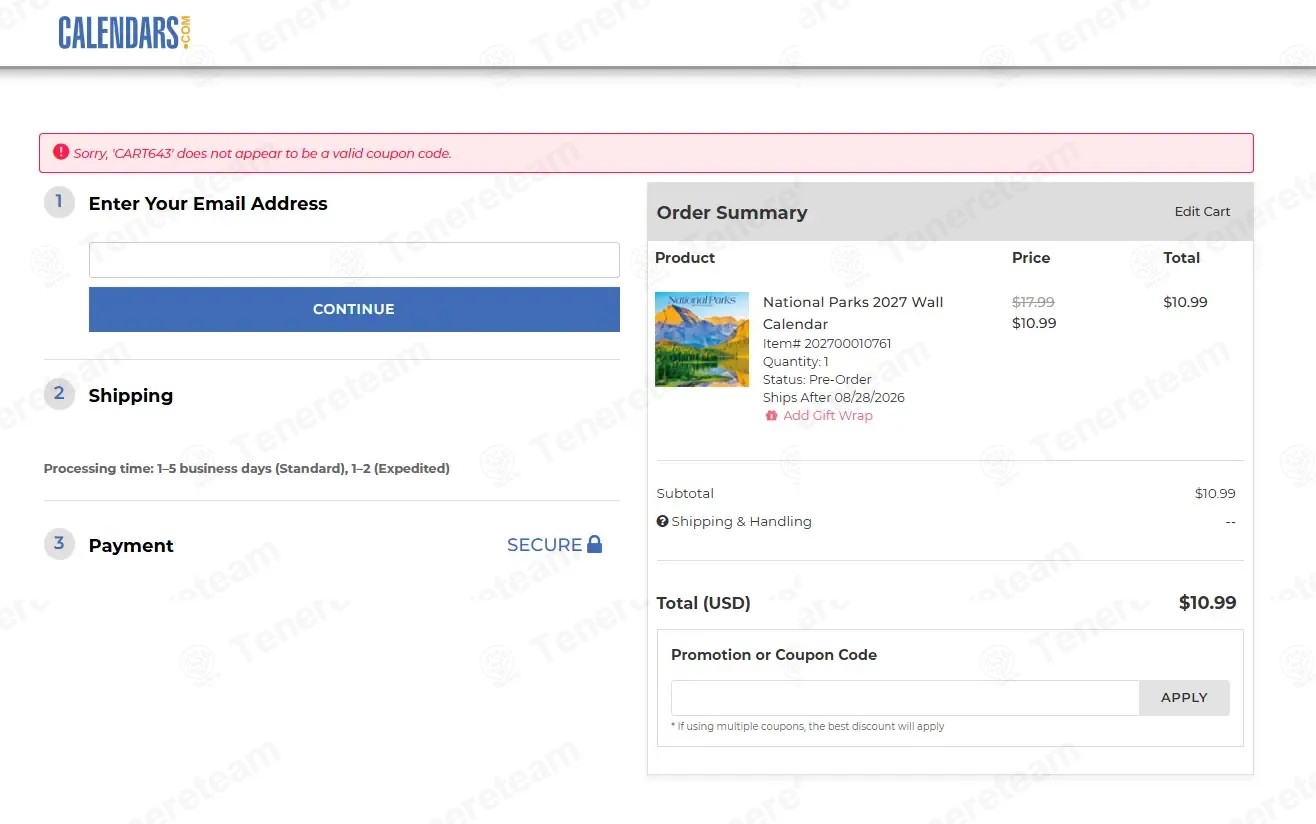
Task: Click the gift icon beside Add Gift Wrap
Action: click(771, 416)
